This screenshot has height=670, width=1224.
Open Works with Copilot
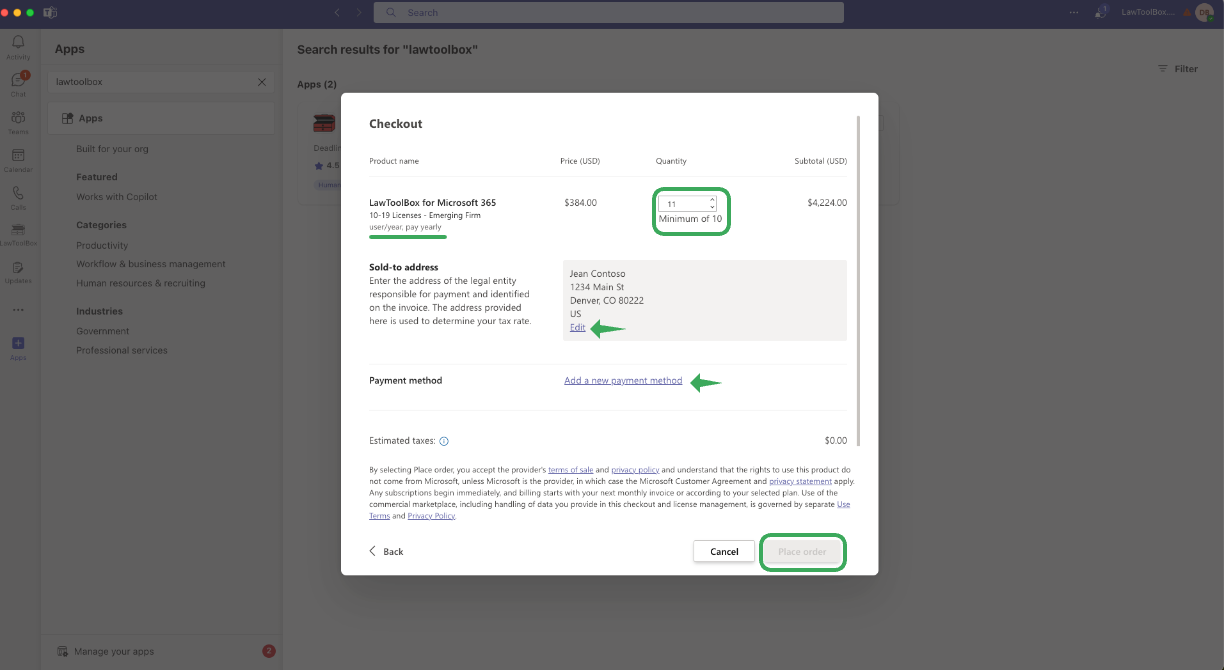click(x=117, y=197)
